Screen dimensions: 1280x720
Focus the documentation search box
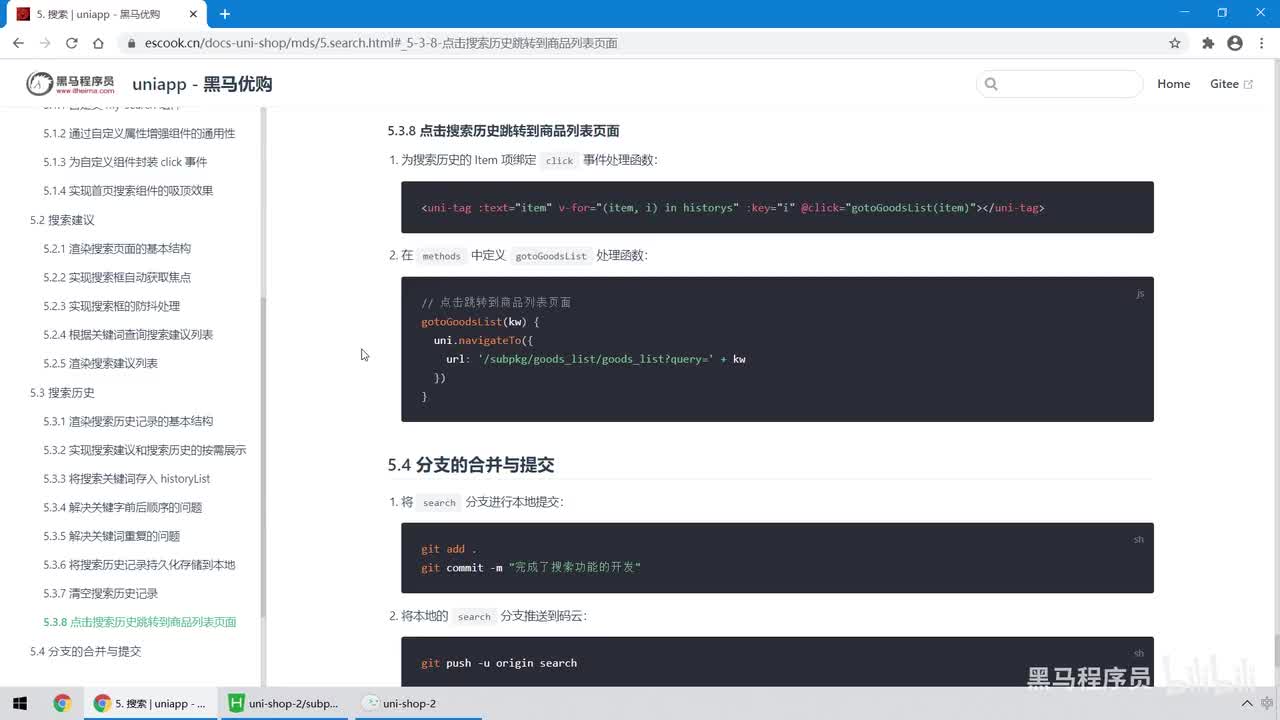[1060, 84]
